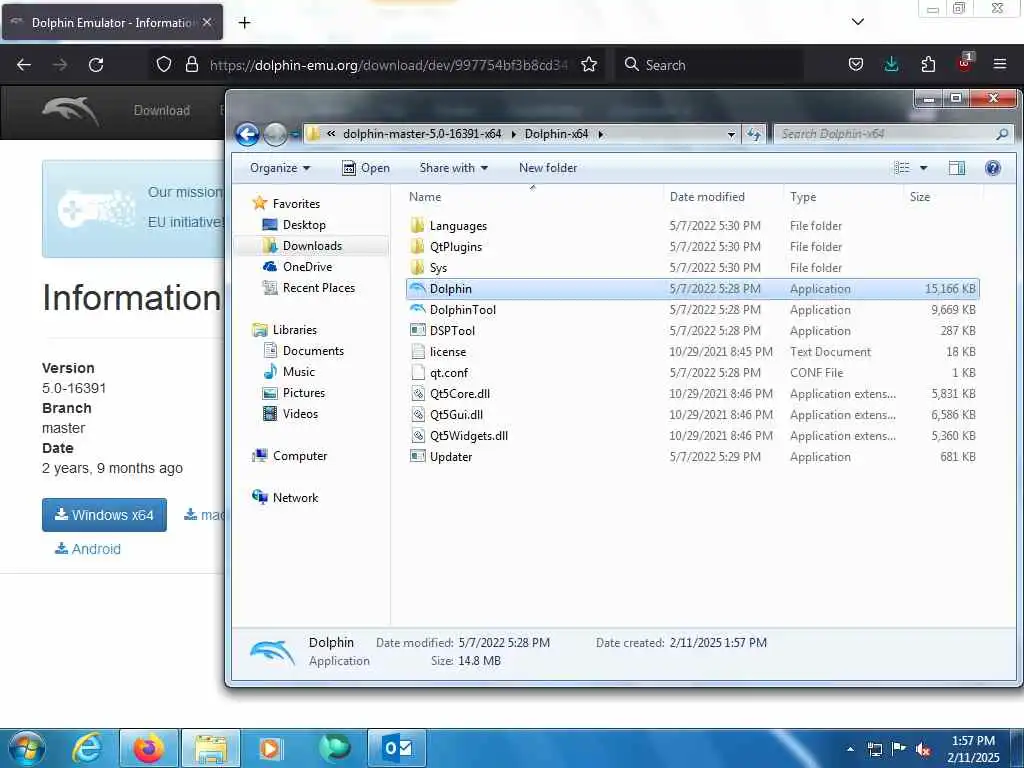Open the Organize dropdown menu
The width and height of the screenshot is (1024, 768).
(280, 168)
